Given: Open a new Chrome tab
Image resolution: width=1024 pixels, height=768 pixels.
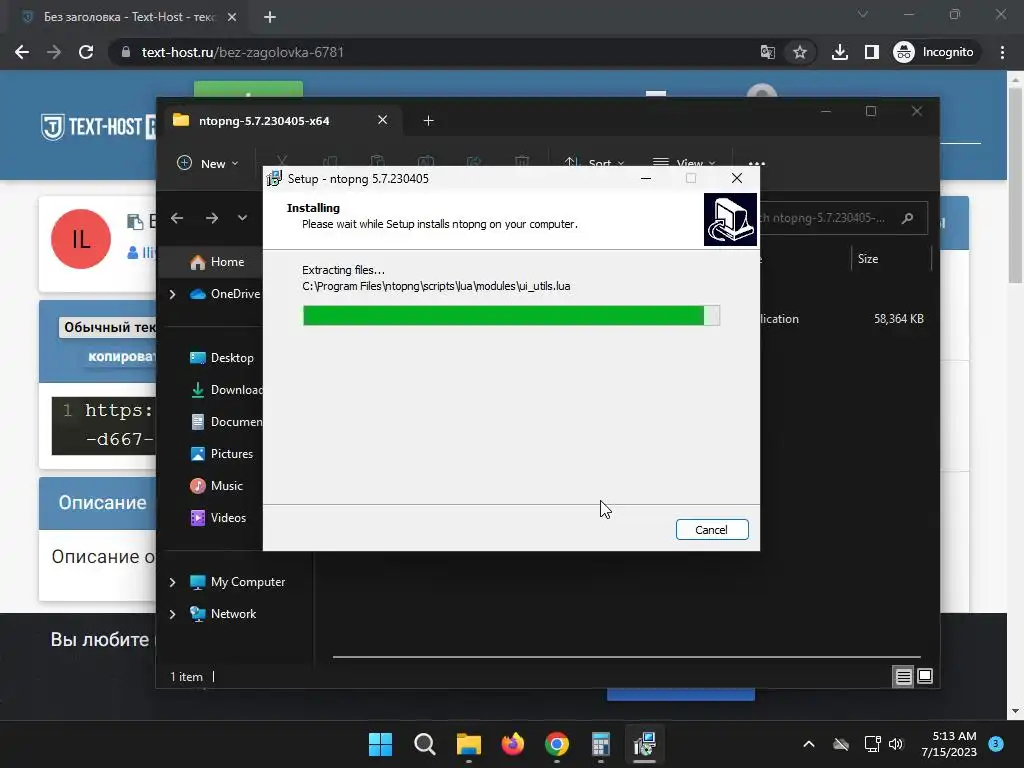Looking at the screenshot, I should [x=270, y=17].
